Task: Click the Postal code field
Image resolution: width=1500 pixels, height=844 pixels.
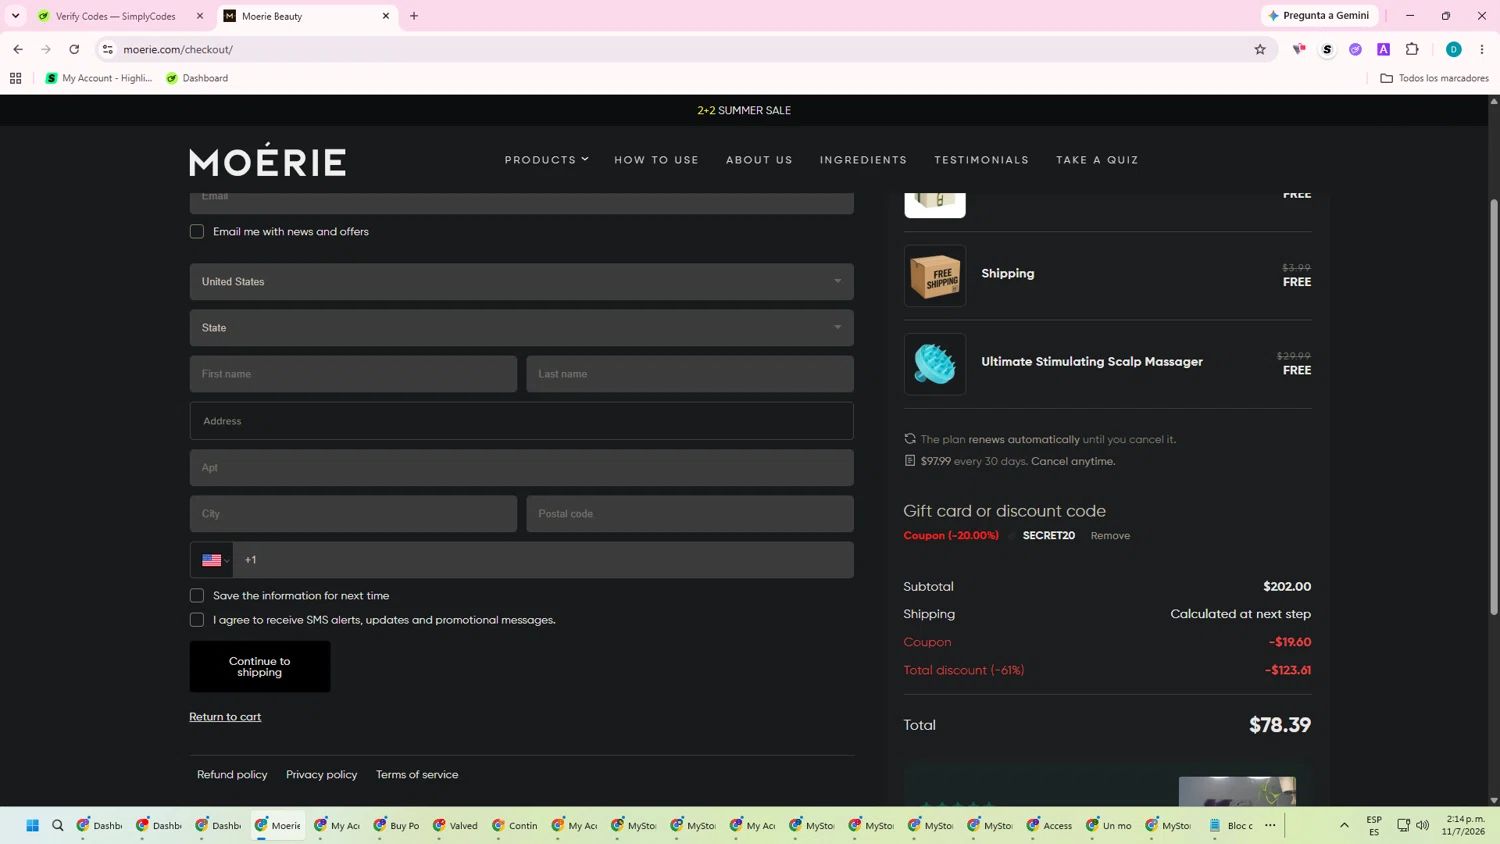Action: [x=690, y=514]
